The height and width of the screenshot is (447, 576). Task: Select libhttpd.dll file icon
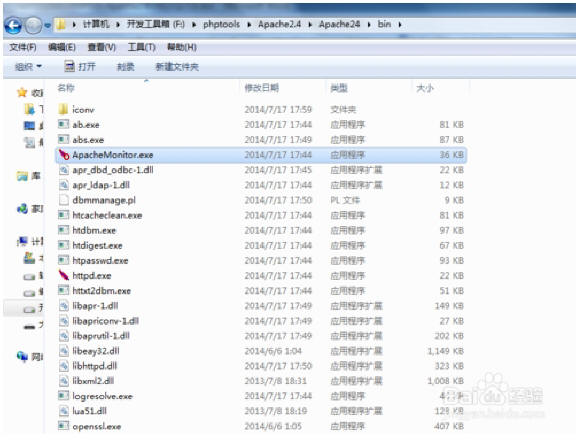coord(64,366)
